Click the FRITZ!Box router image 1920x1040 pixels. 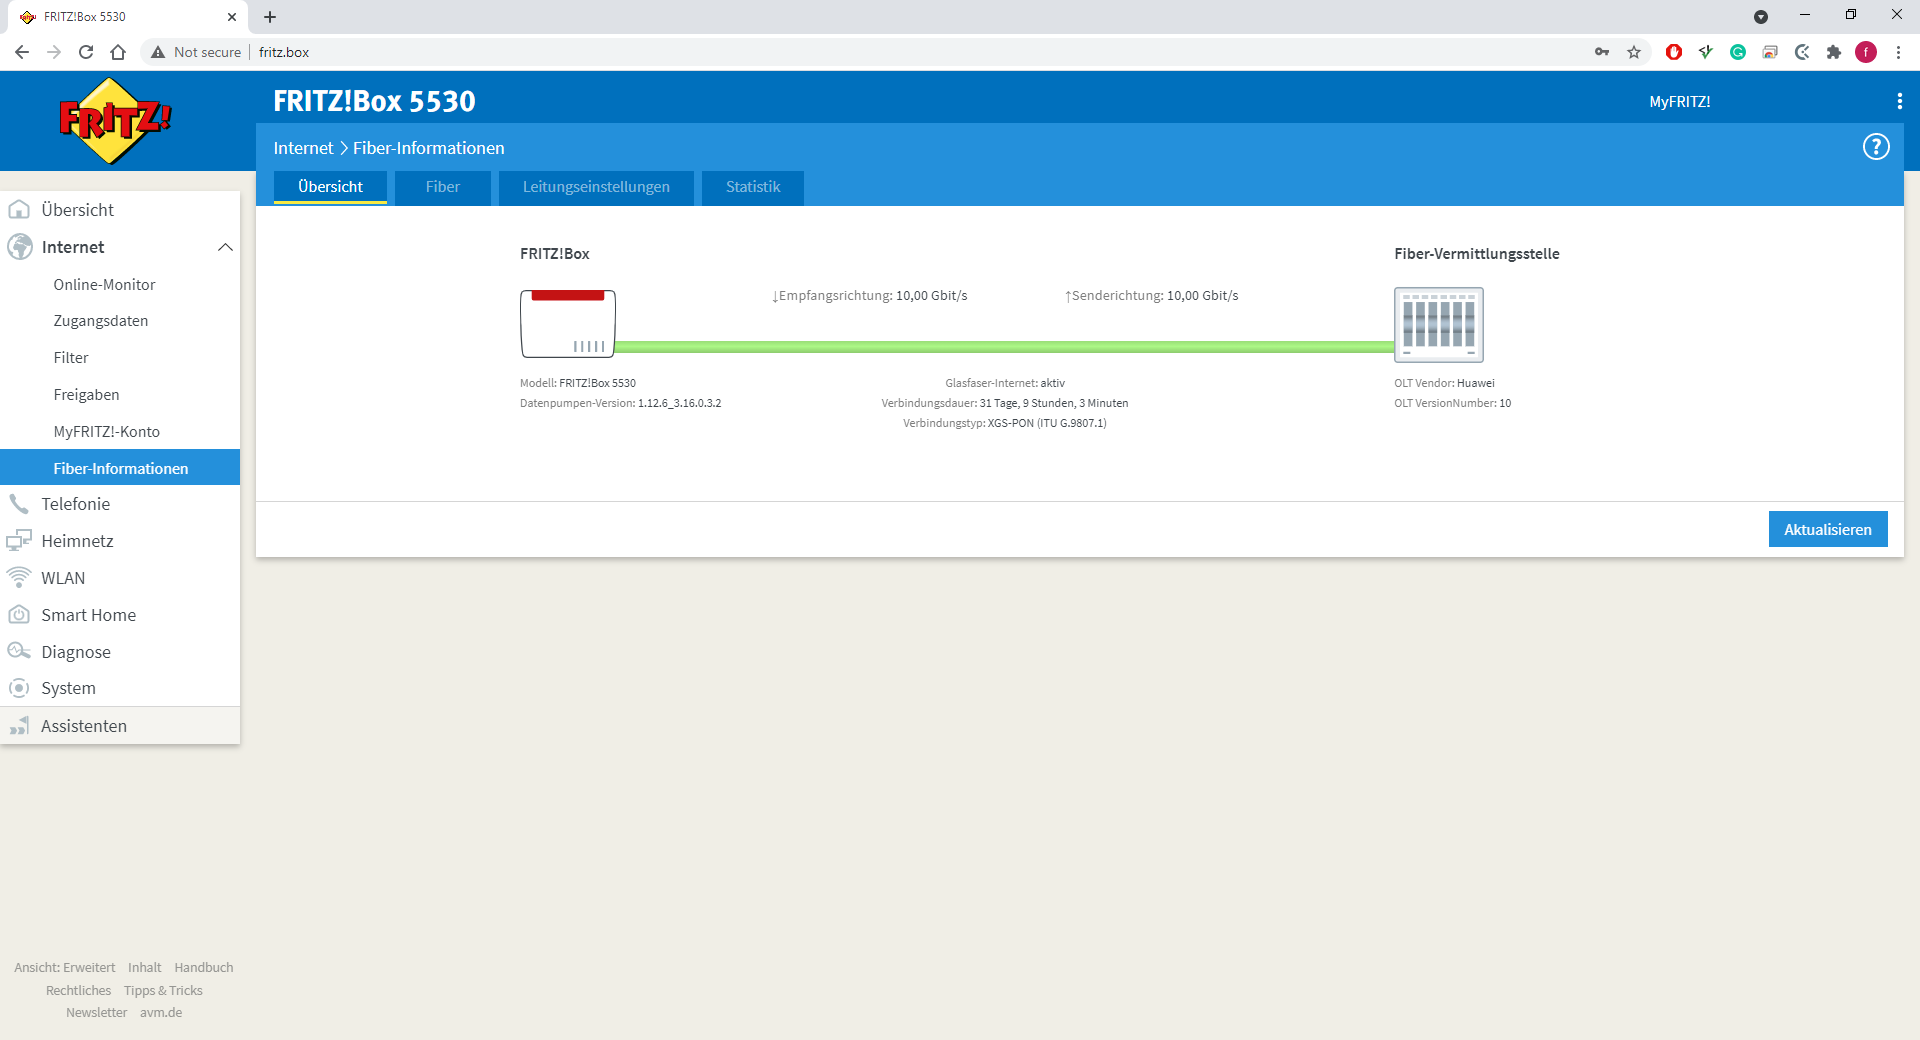click(567, 324)
